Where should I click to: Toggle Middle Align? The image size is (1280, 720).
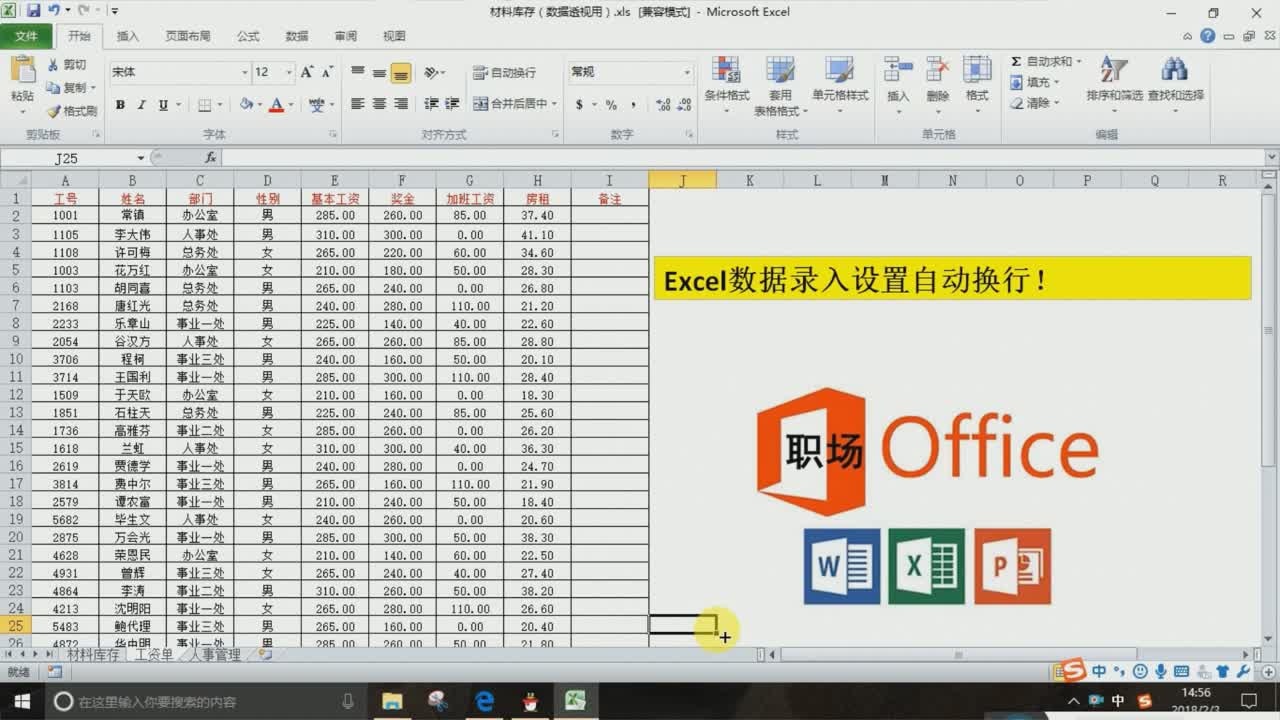coord(379,73)
